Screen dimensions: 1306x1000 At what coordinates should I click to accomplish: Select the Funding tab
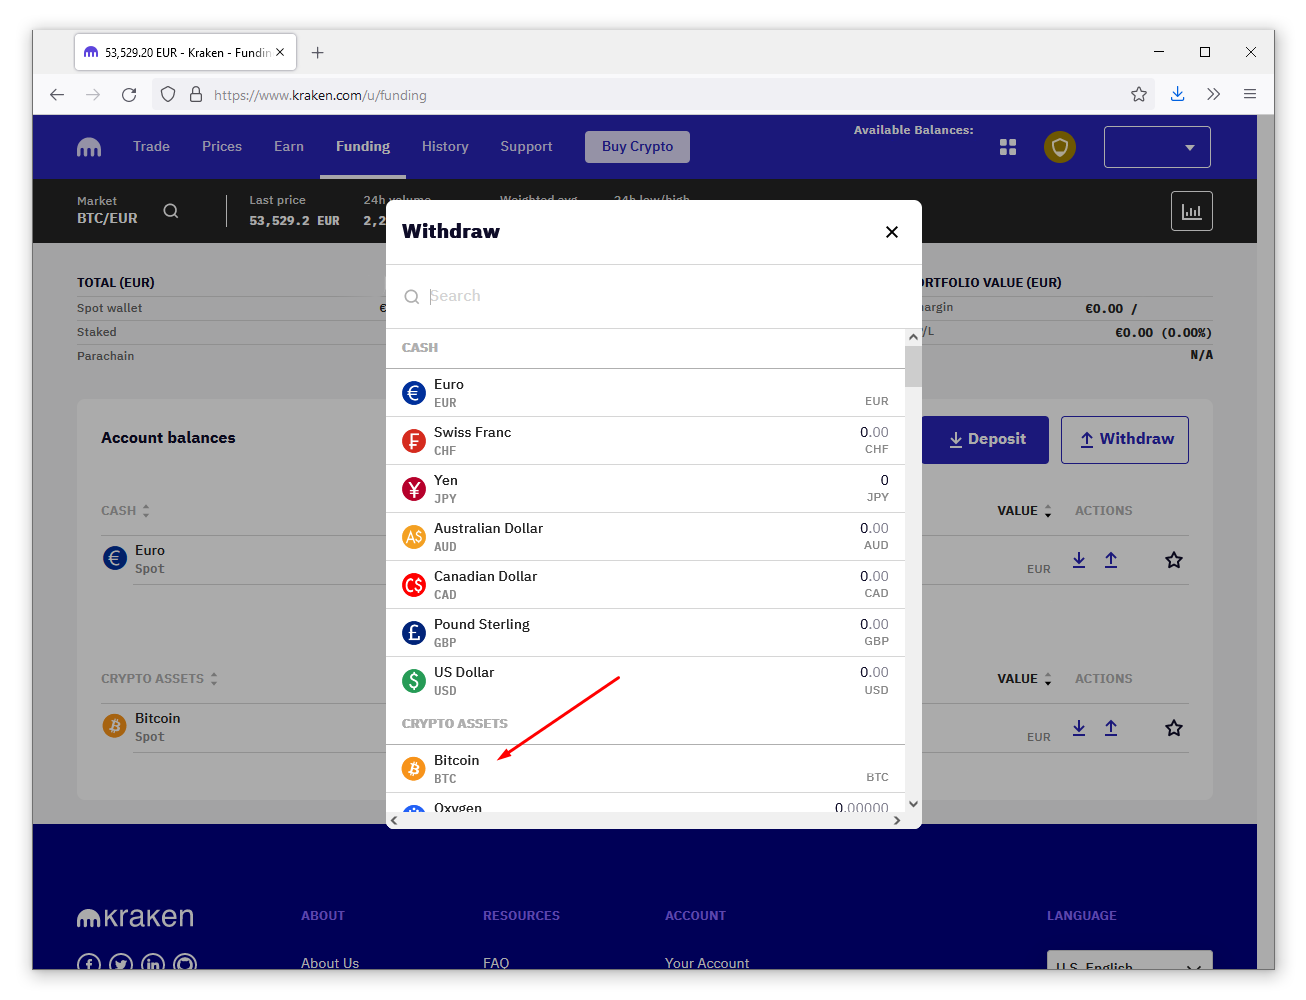pyautogui.click(x=363, y=146)
